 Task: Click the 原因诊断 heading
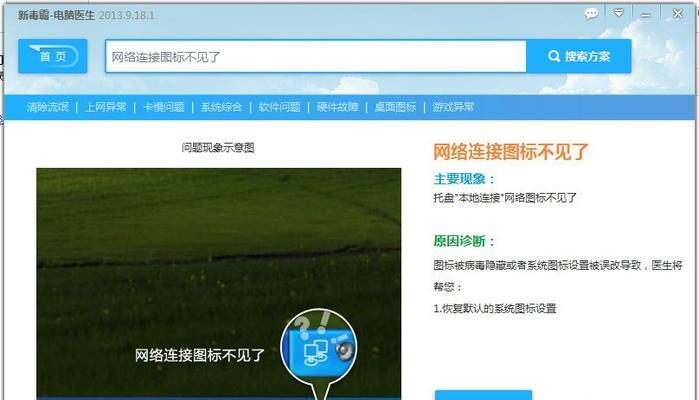pos(465,241)
